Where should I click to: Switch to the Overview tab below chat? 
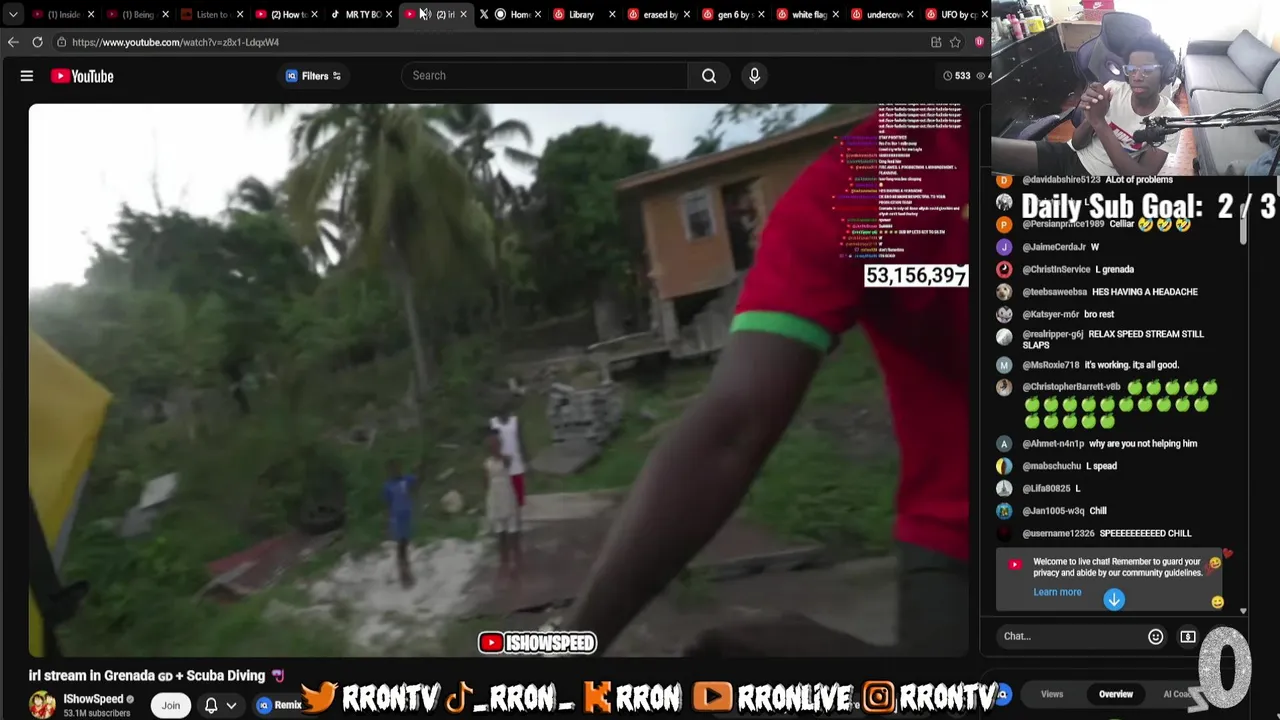1116,694
